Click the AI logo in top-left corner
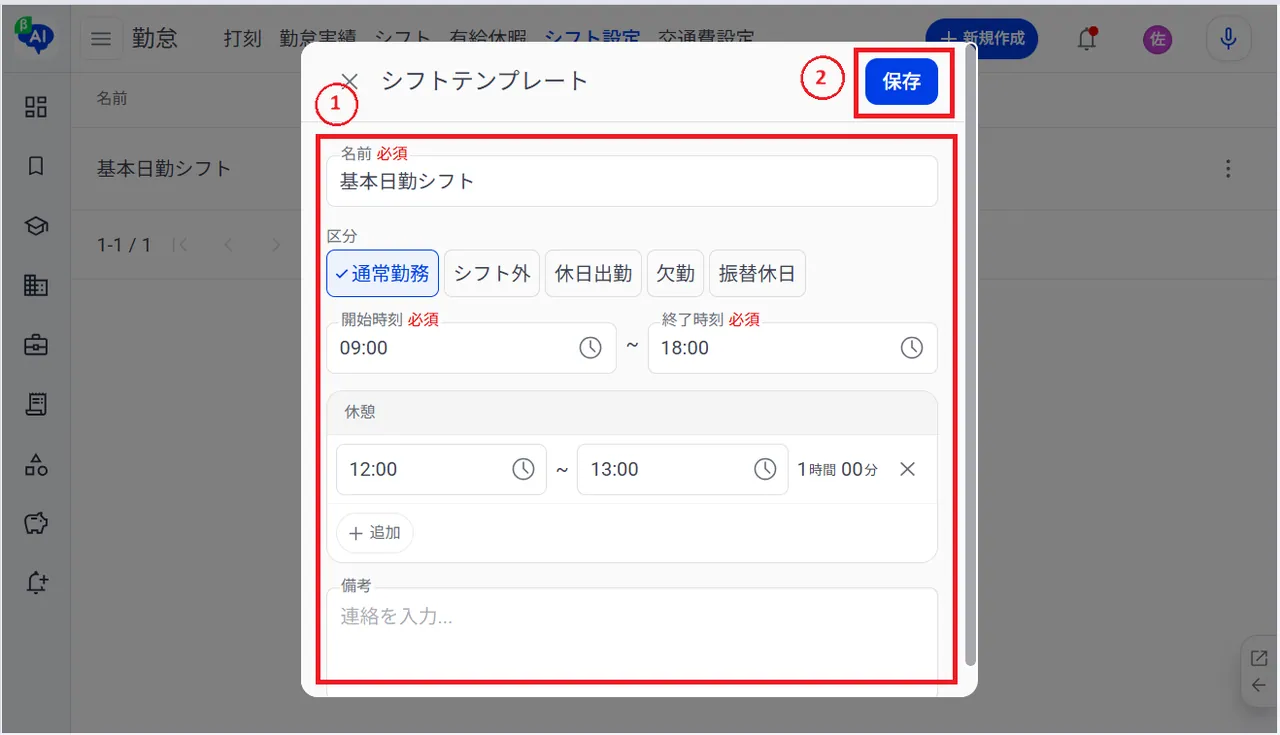1280x735 pixels. (35, 37)
